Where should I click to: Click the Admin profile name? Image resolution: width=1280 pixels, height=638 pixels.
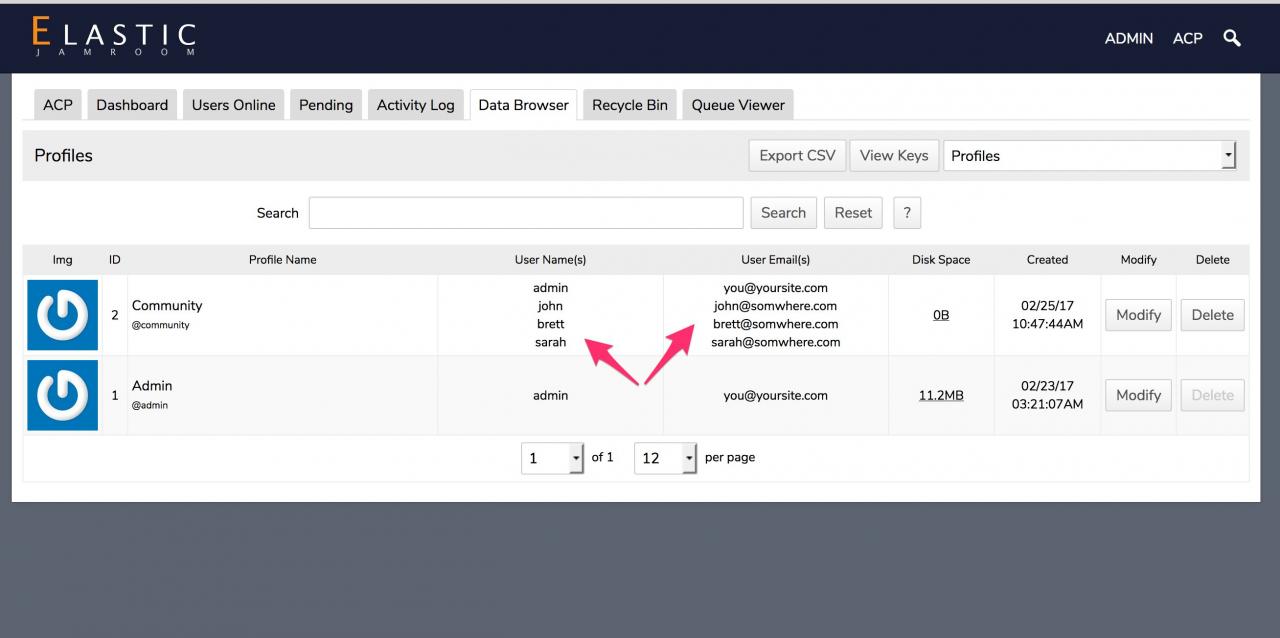(x=152, y=385)
